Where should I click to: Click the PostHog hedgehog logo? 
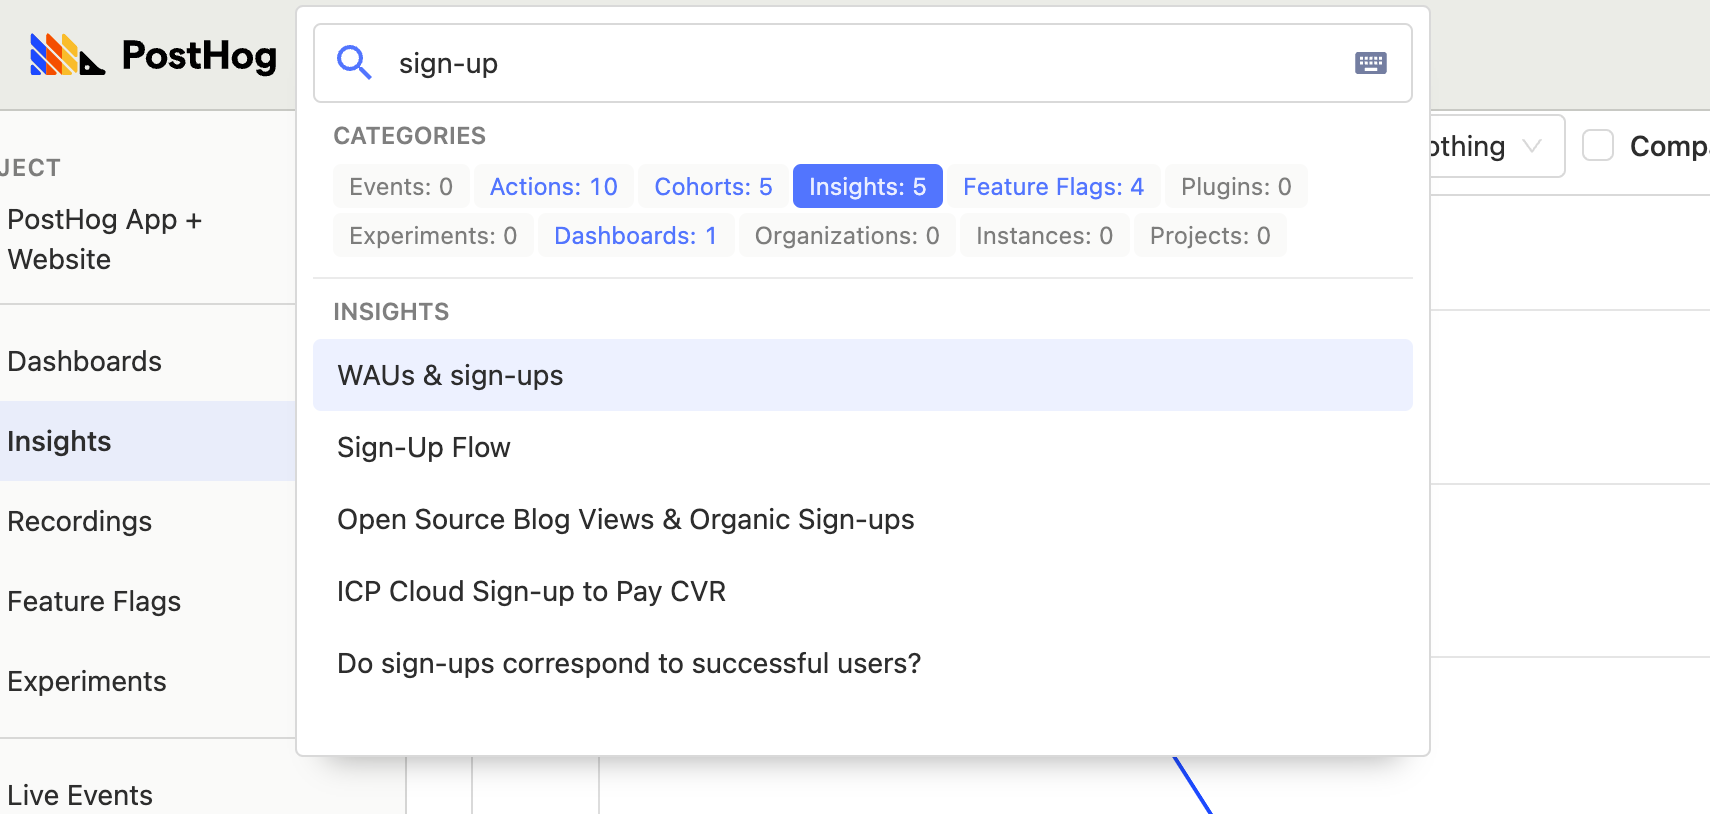pyautogui.click(x=66, y=55)
